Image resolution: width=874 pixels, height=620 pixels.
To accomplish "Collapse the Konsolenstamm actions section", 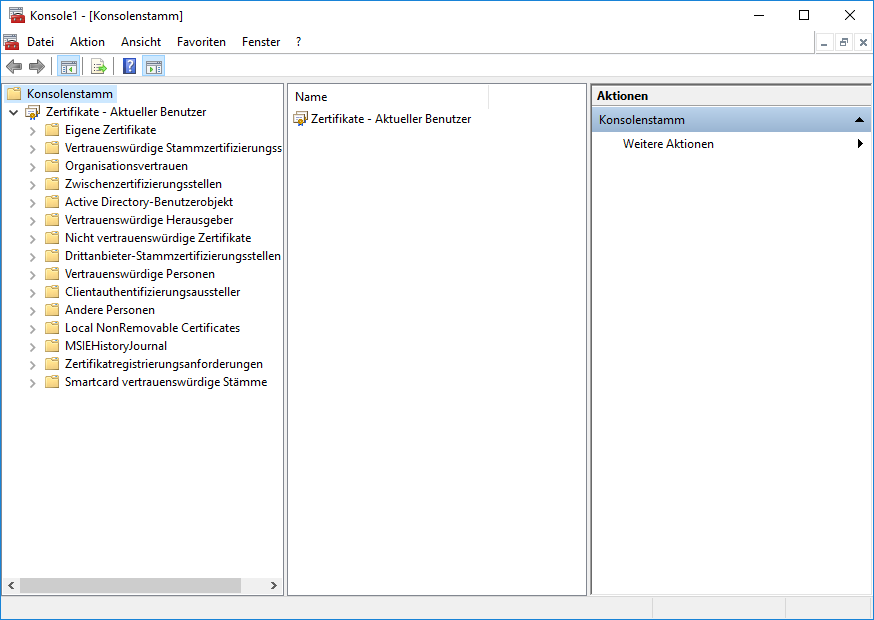I will [858, 119].
